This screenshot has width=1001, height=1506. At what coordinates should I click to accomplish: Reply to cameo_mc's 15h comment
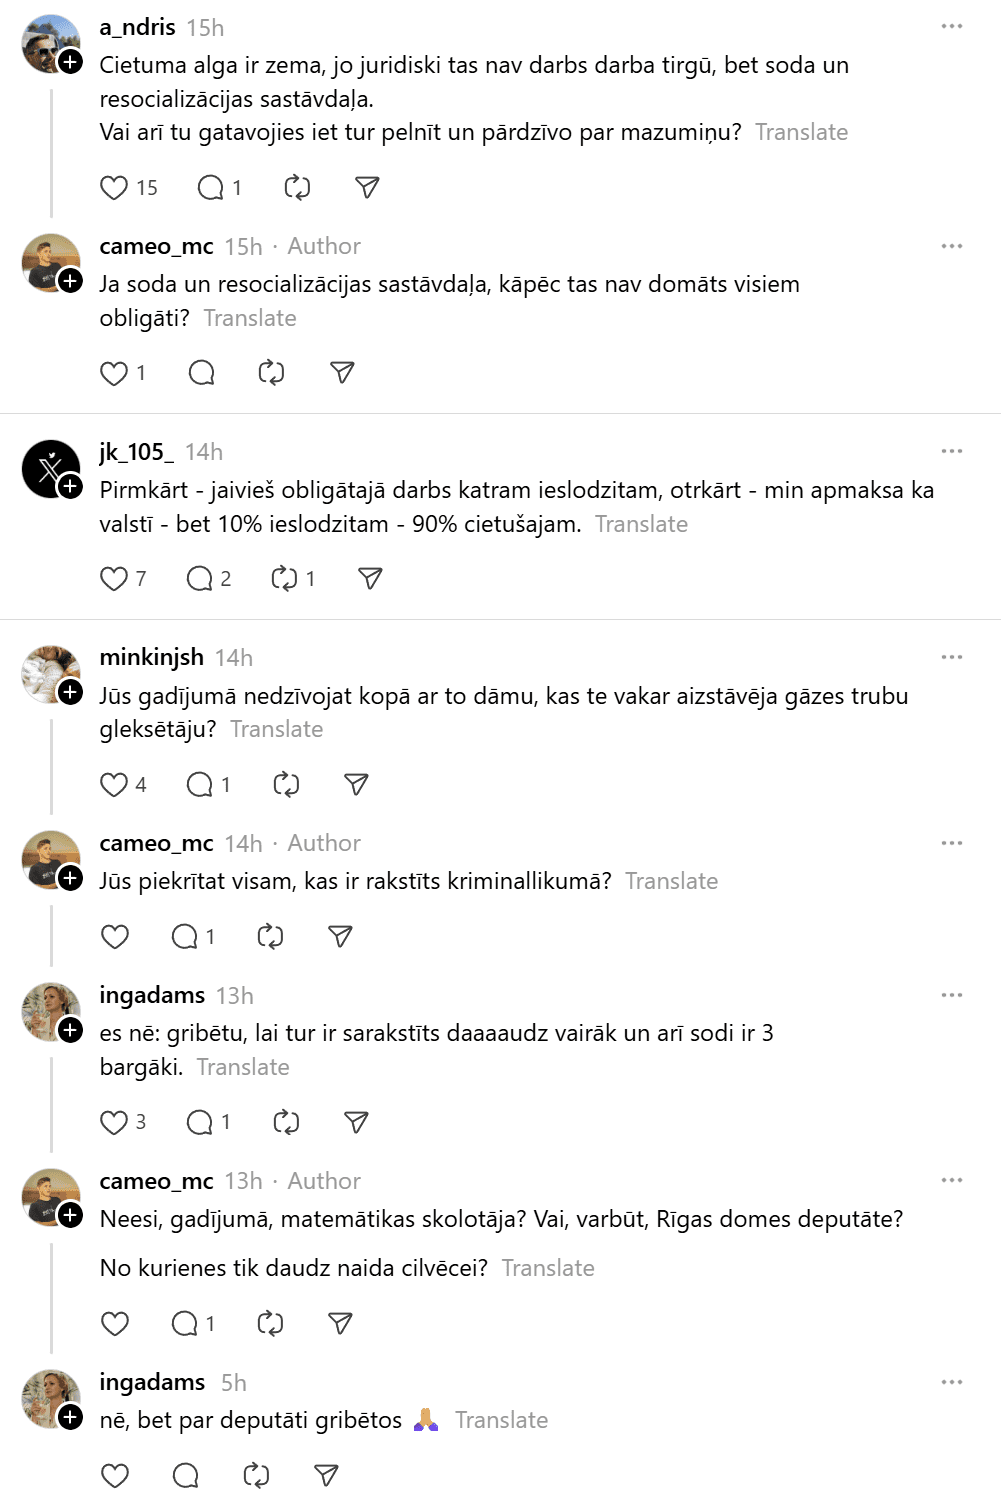click(202, 374)
